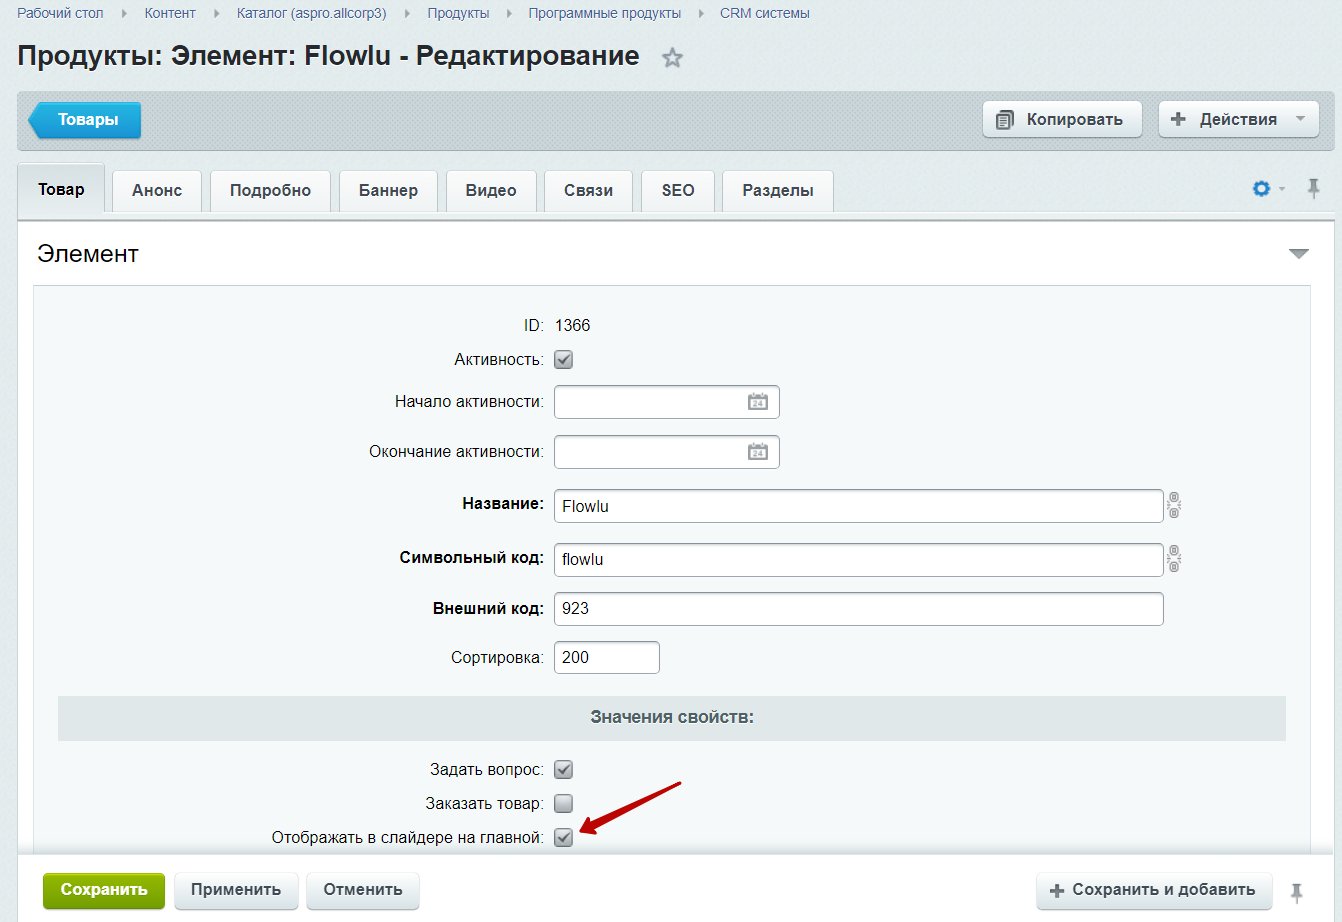Image resolution: width=1342 pixels, height=922 pixels.
Task: Open the Видео tab
Action: click(491, 191)
